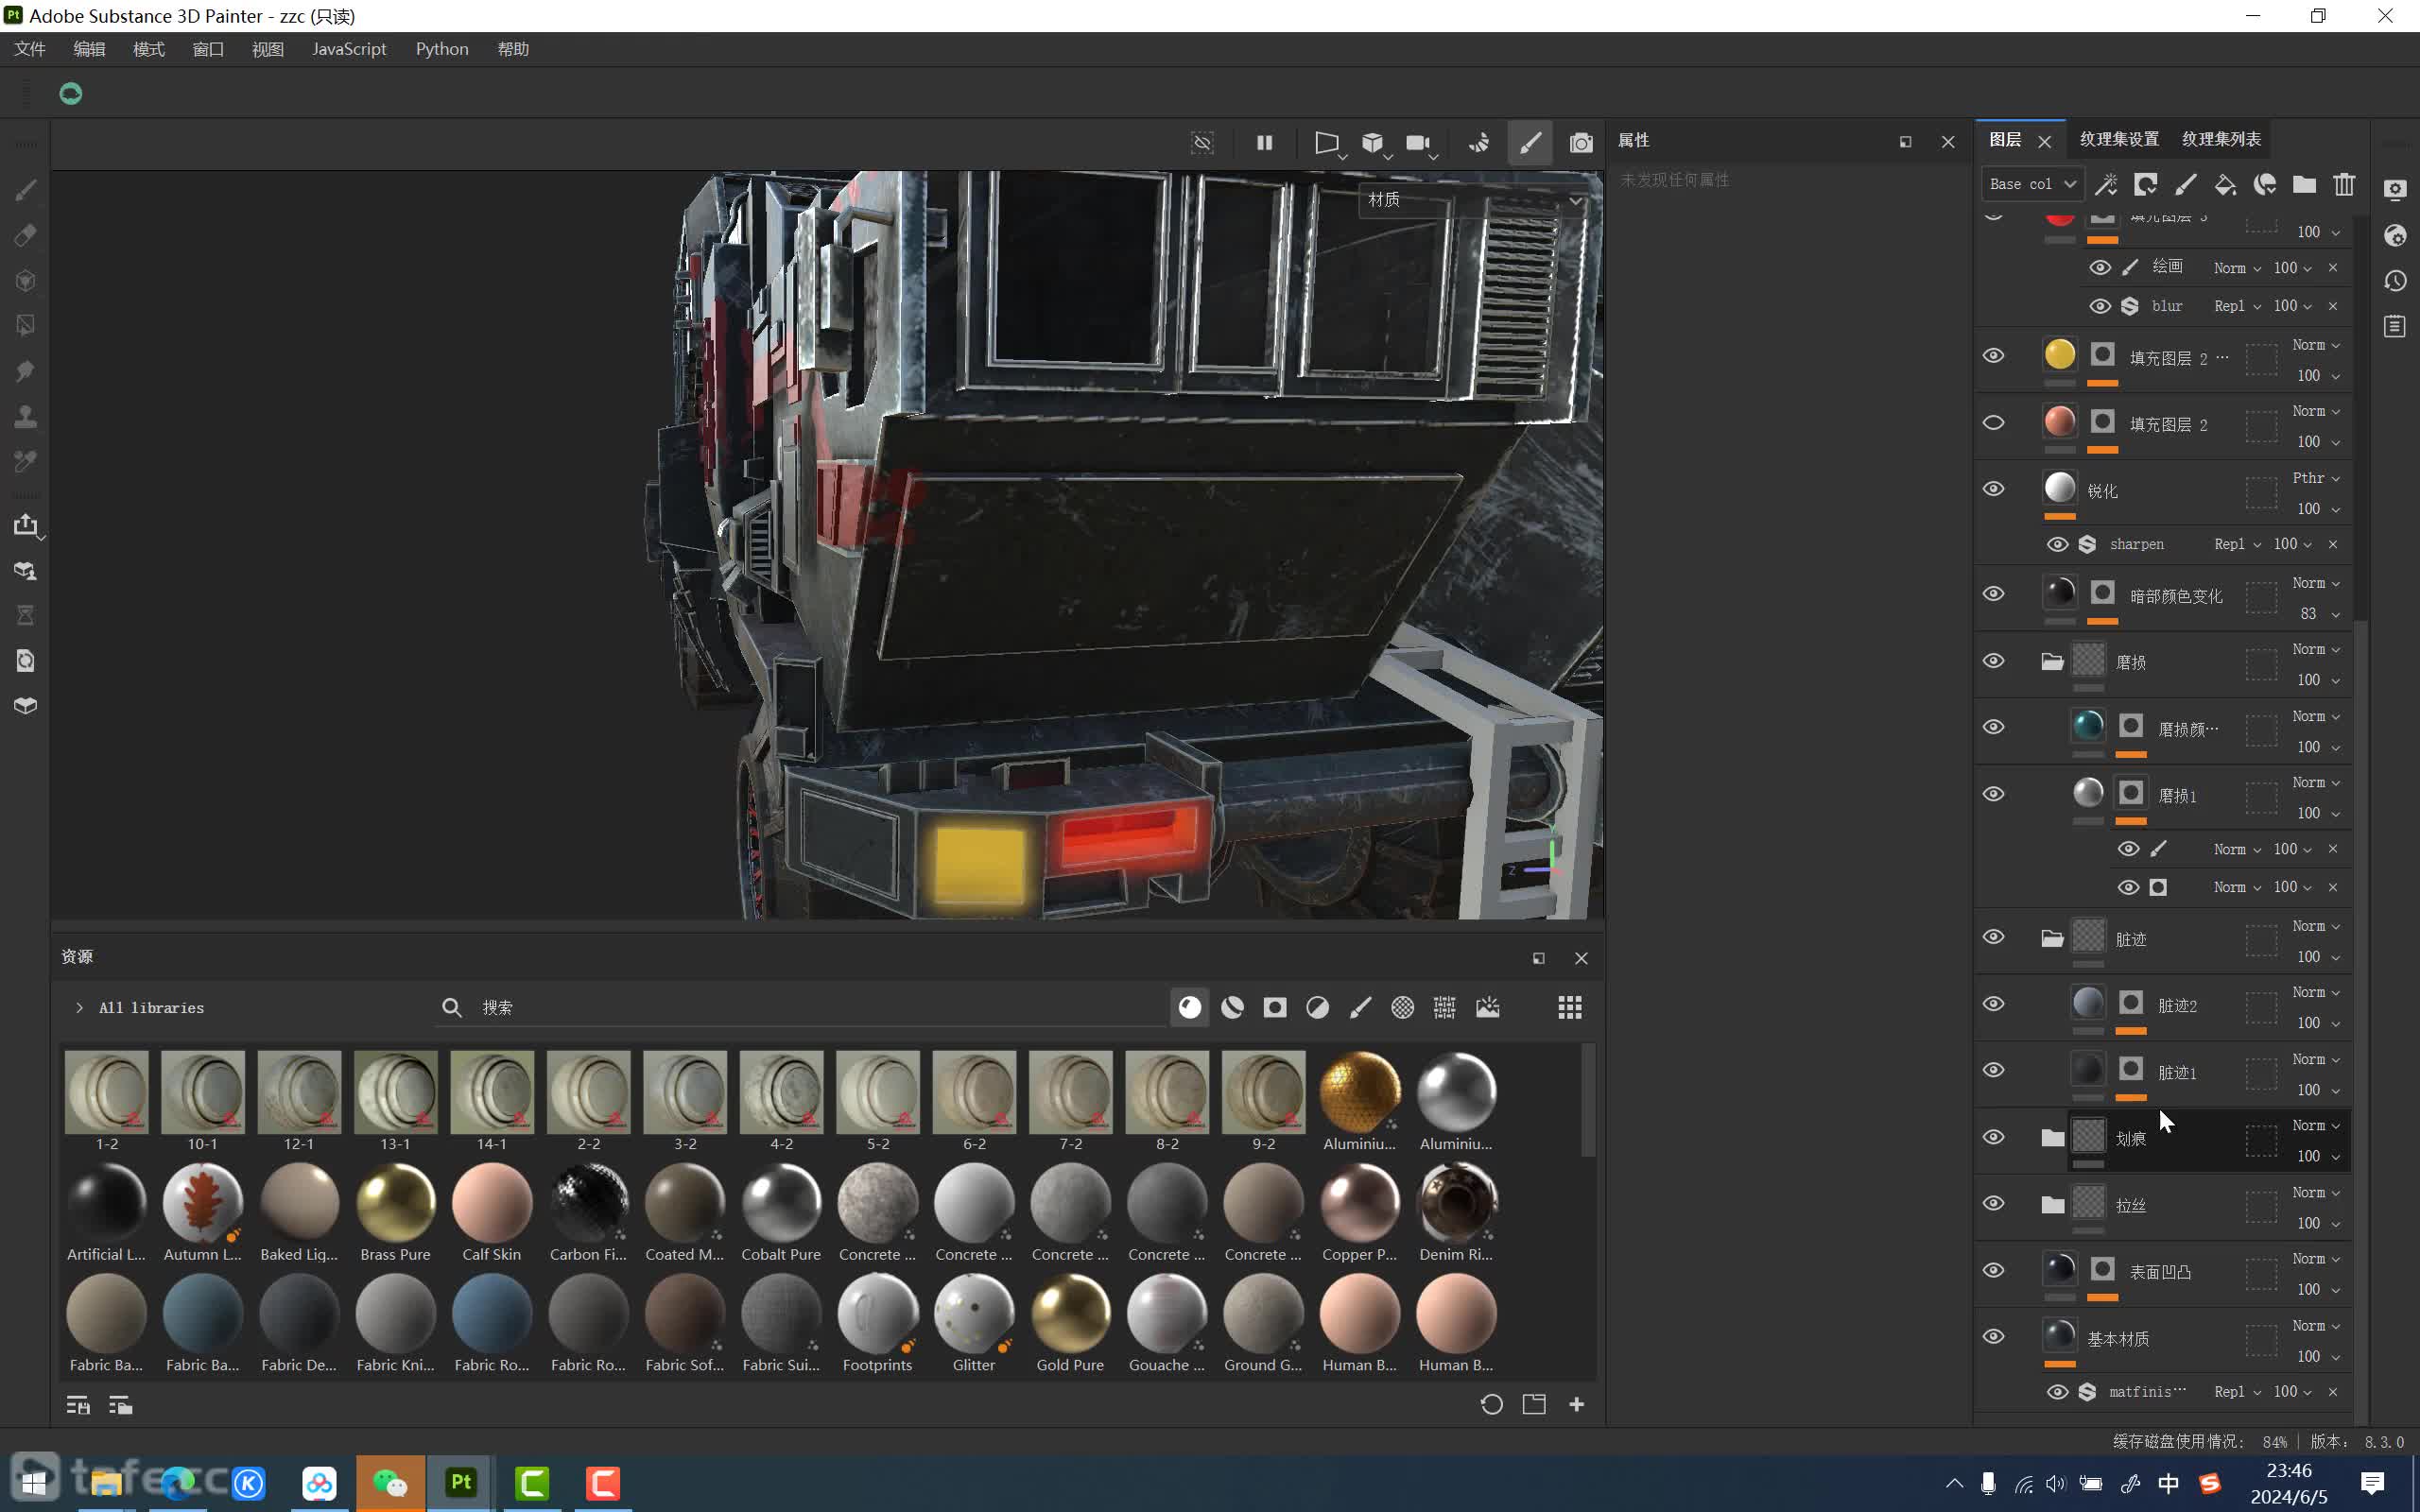Screen dimensions: 2420x1512
Task: Refresh the asset library
Action: pyautogui.click(x=1491, y=1405)
